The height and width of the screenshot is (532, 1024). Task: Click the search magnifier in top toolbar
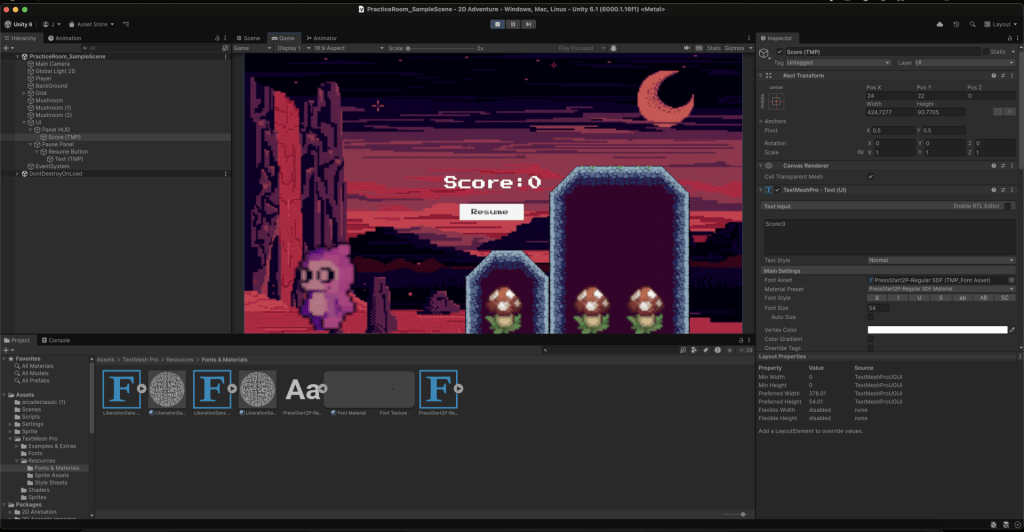[973, 24]
